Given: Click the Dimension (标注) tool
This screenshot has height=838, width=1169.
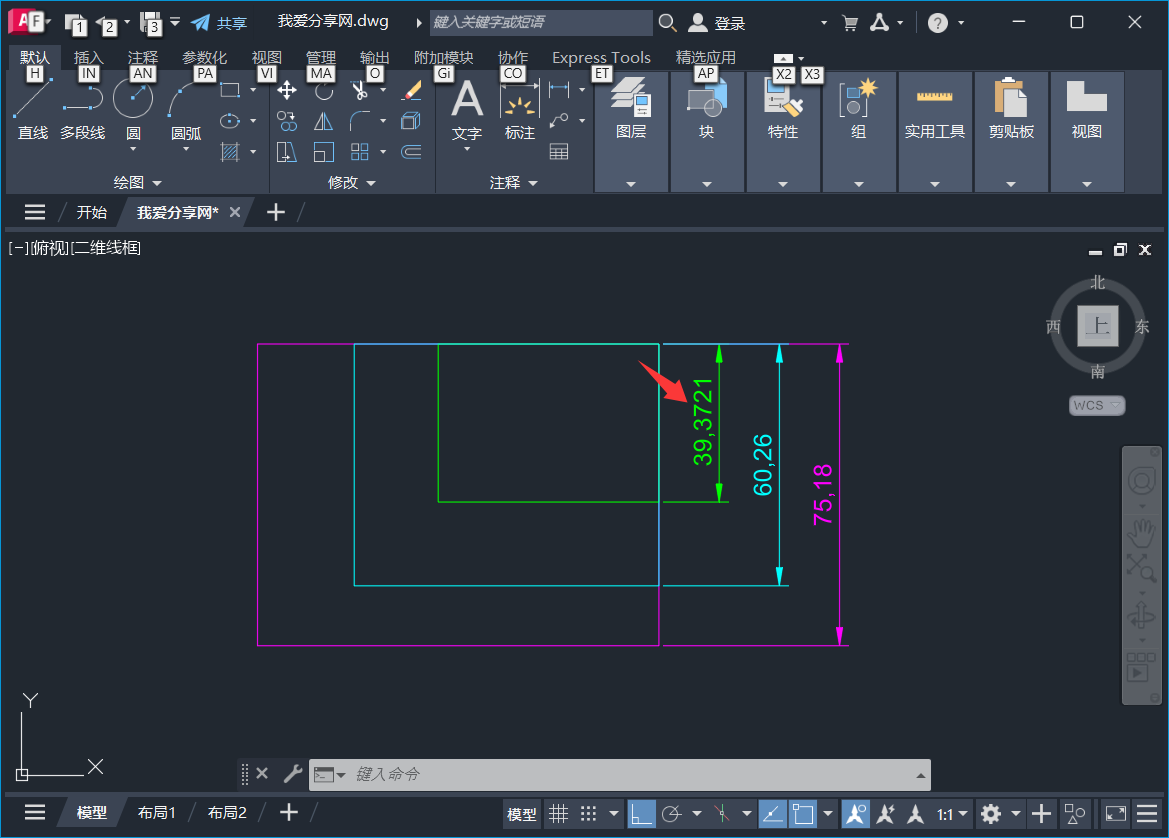Looking at the screenshot, I should 520,110.
